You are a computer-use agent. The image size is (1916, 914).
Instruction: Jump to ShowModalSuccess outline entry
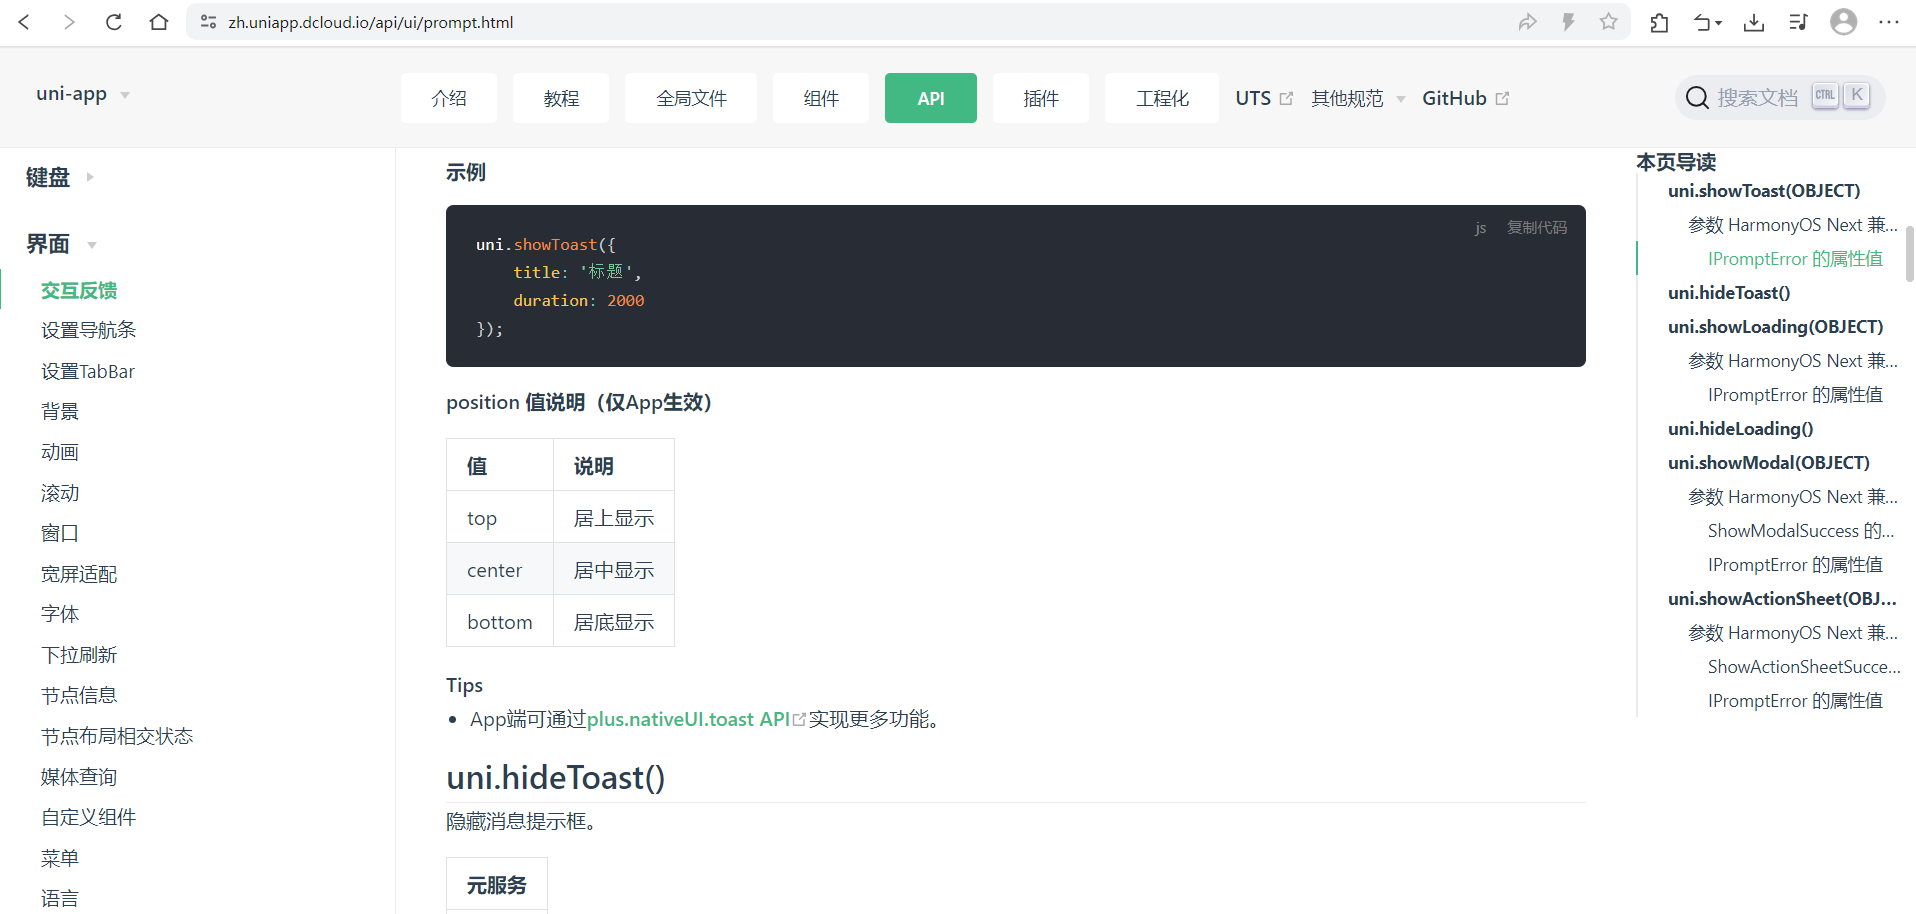(1801, 530)
